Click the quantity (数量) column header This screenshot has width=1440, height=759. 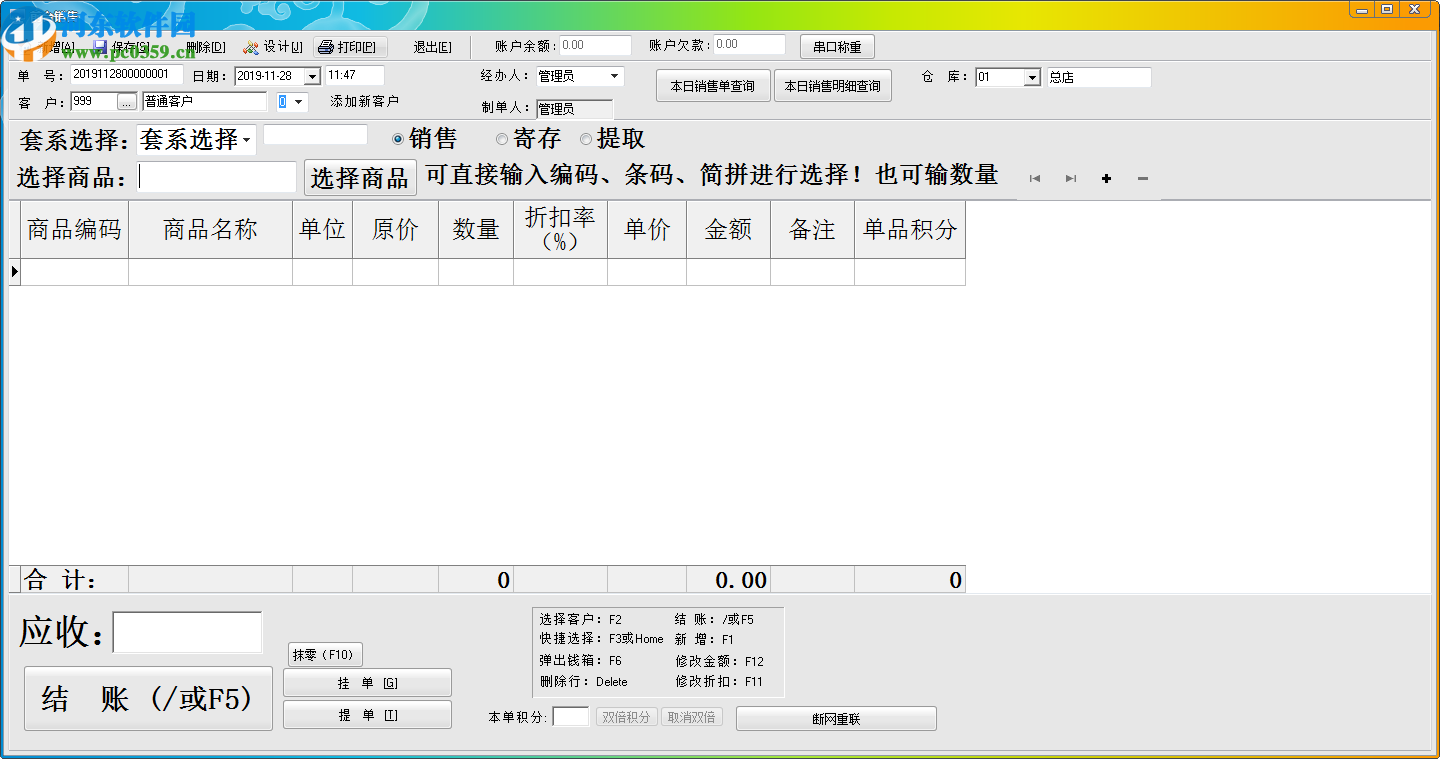click(476, 230)
